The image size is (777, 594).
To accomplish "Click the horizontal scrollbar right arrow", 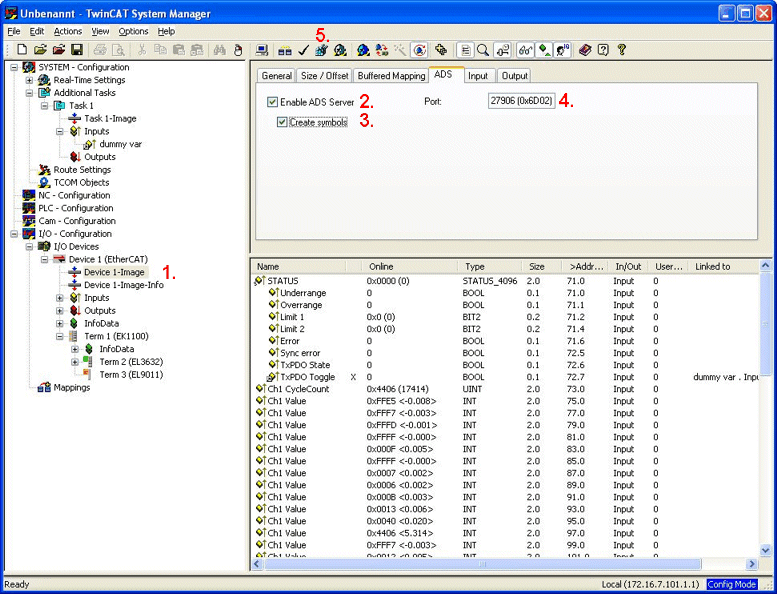I will point(752,564).
